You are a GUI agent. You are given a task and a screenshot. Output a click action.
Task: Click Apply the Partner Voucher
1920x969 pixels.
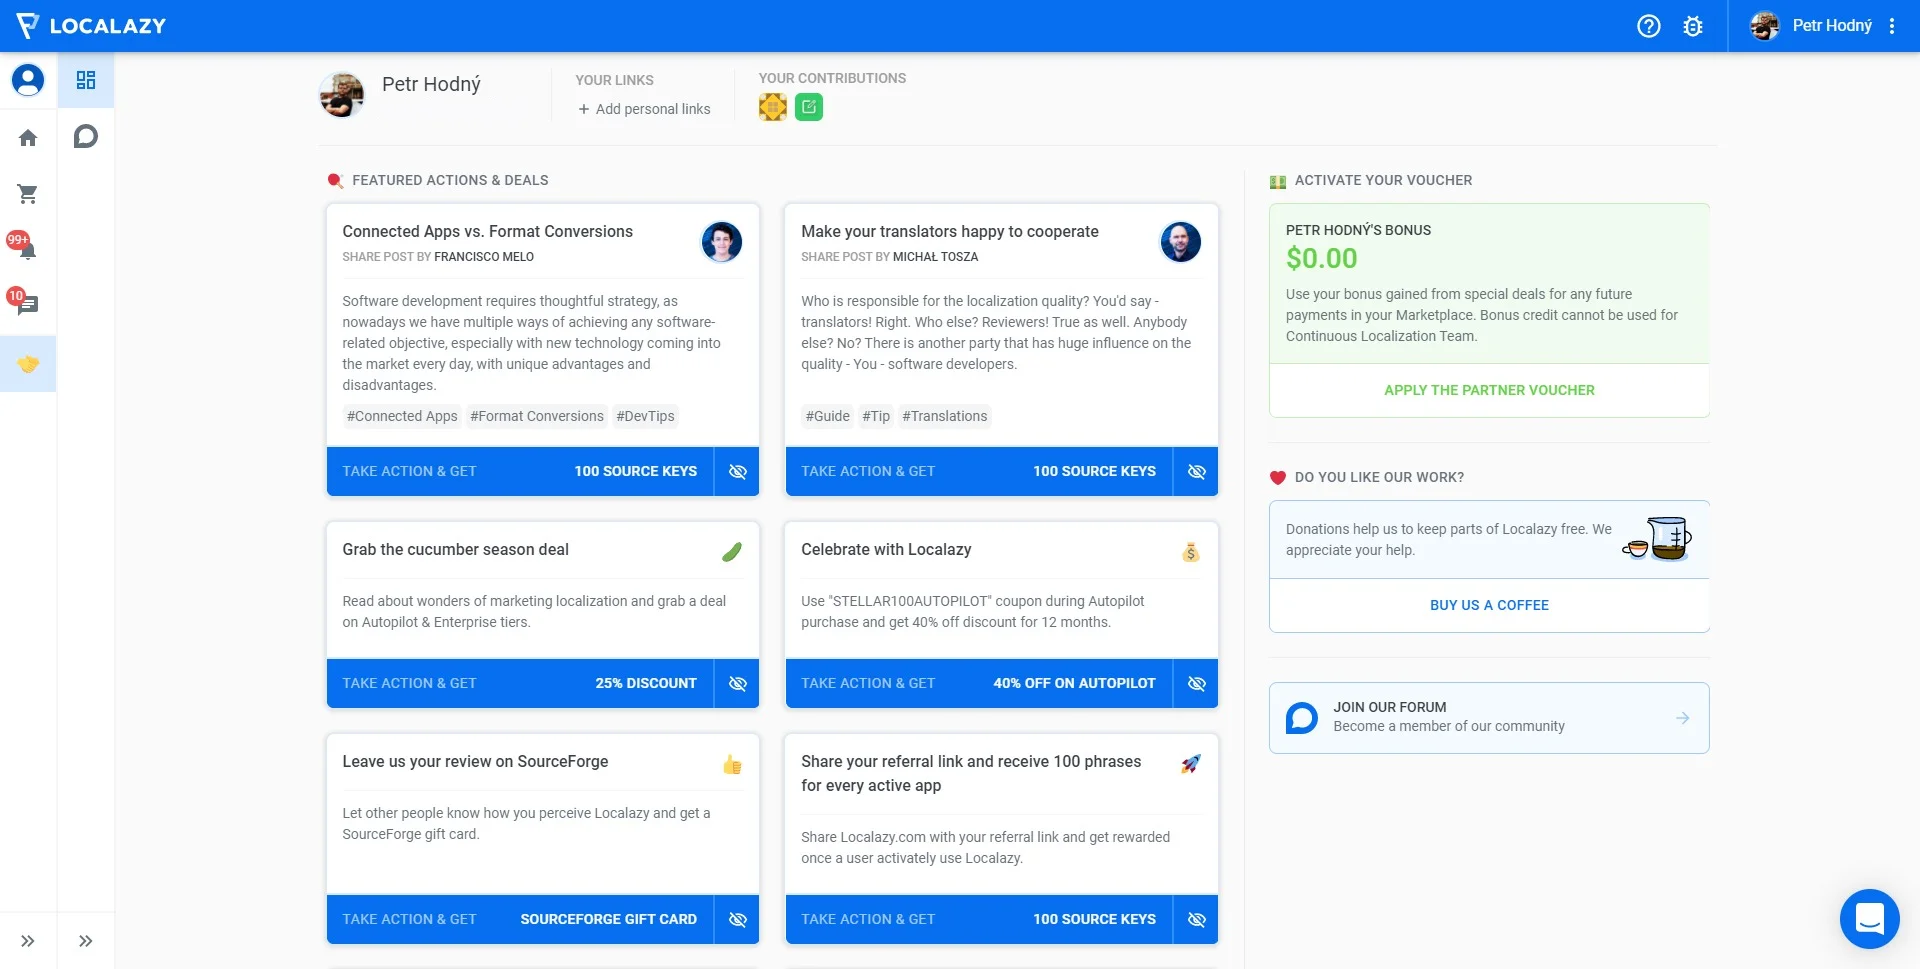click(1489, 390)
